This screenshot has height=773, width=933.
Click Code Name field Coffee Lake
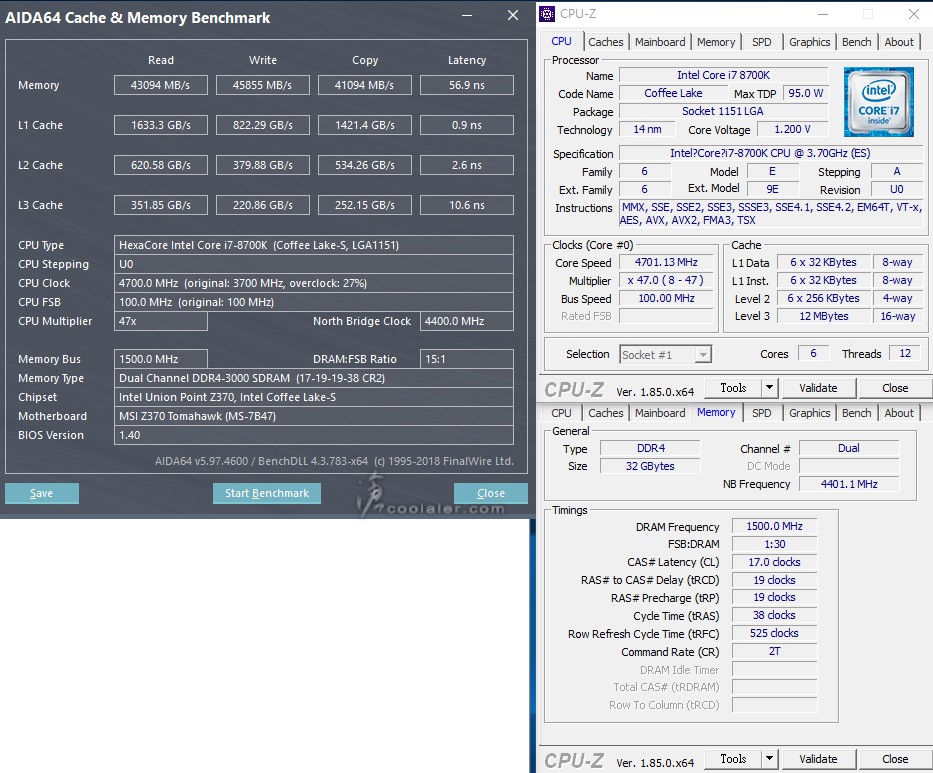[x=673, y=93]
